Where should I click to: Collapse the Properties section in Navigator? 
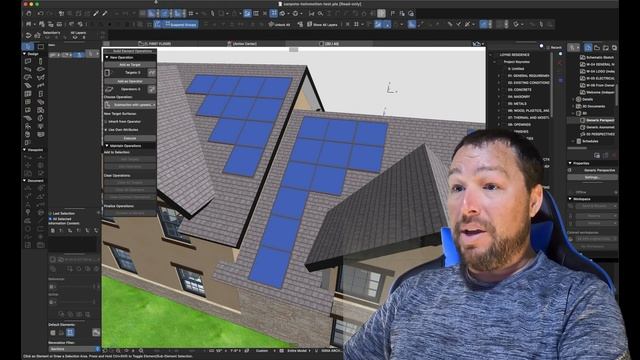pyautogui.click(x=570, y=163)
